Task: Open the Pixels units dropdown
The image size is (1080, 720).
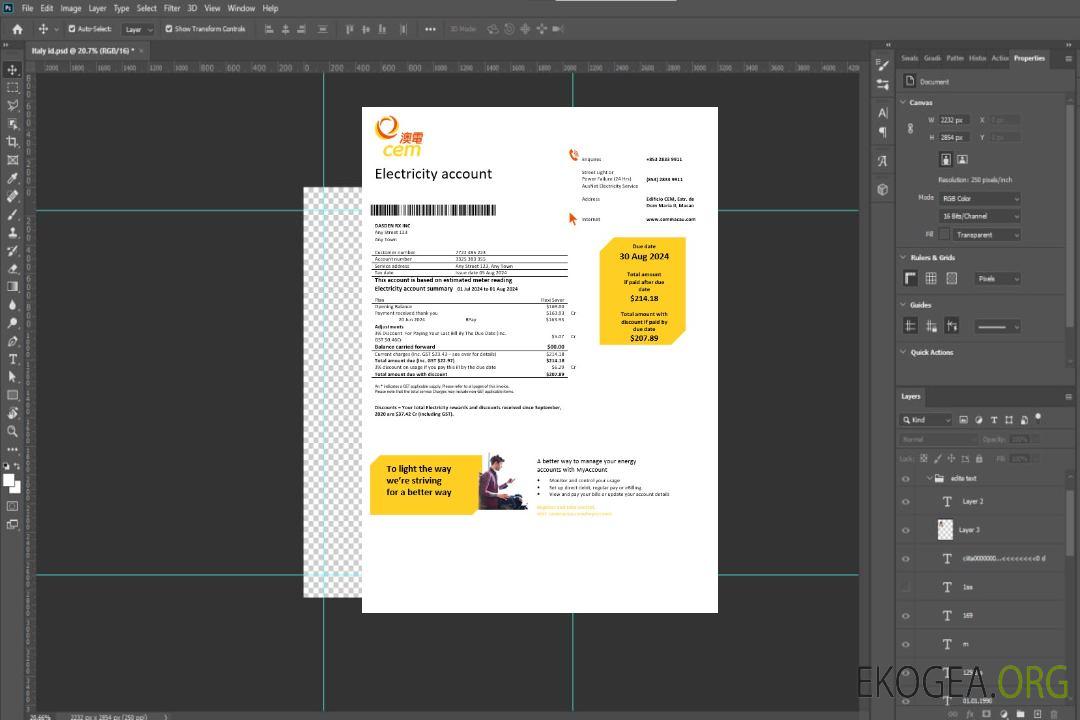Action: (997, 278)
